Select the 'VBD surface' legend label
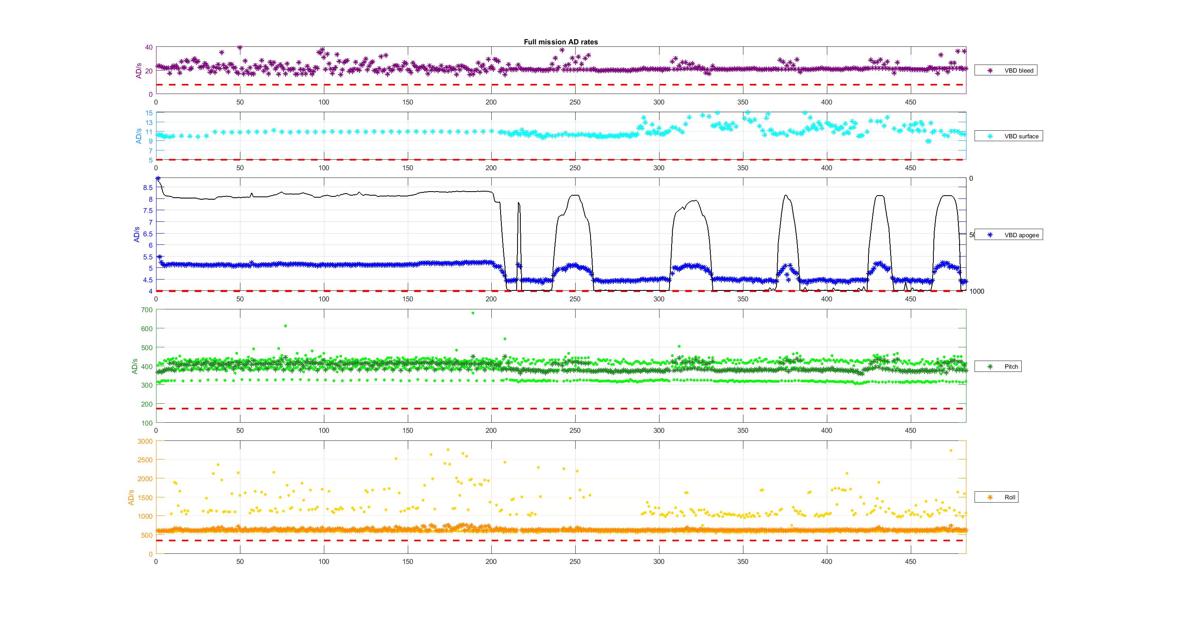 1022,135
